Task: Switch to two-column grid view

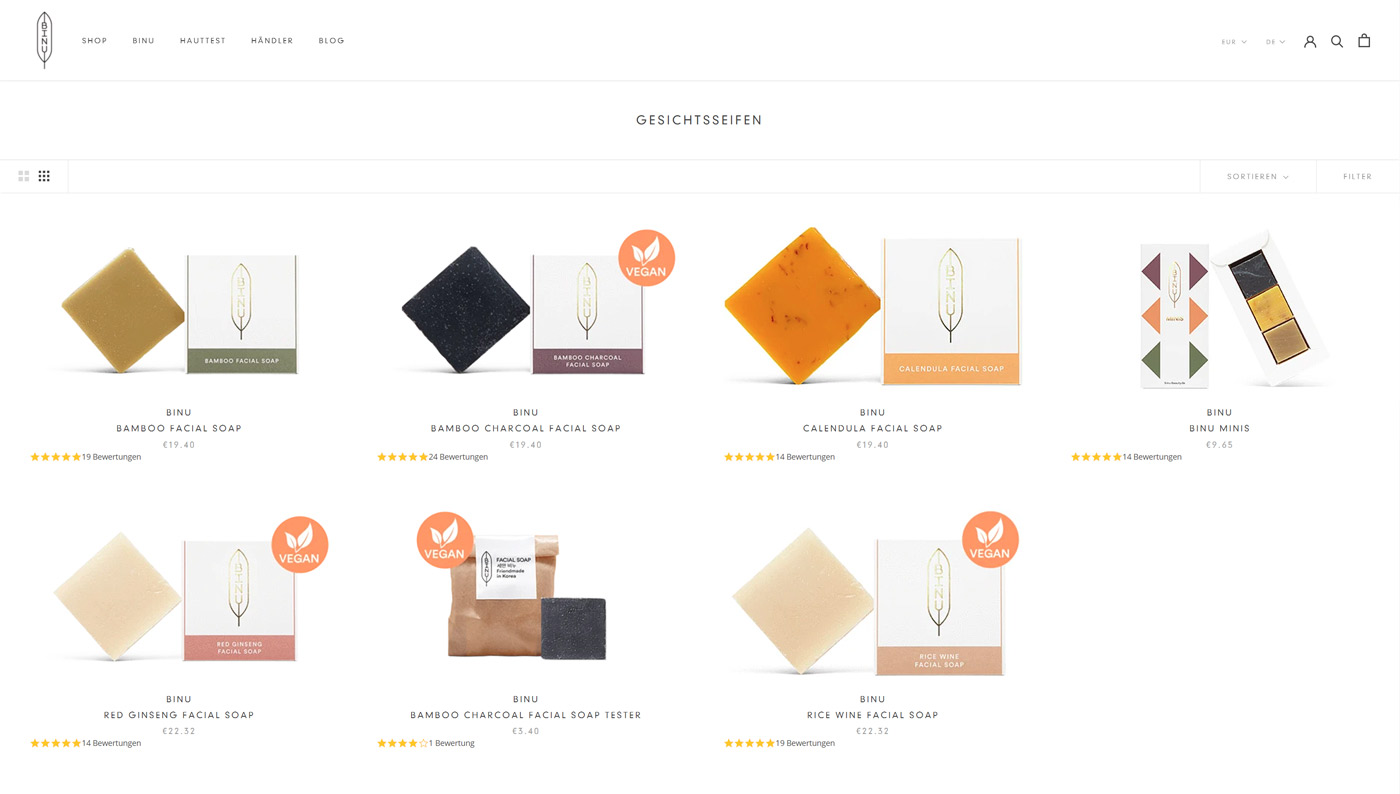Action: pyautogui.click(x=24, y=176)
